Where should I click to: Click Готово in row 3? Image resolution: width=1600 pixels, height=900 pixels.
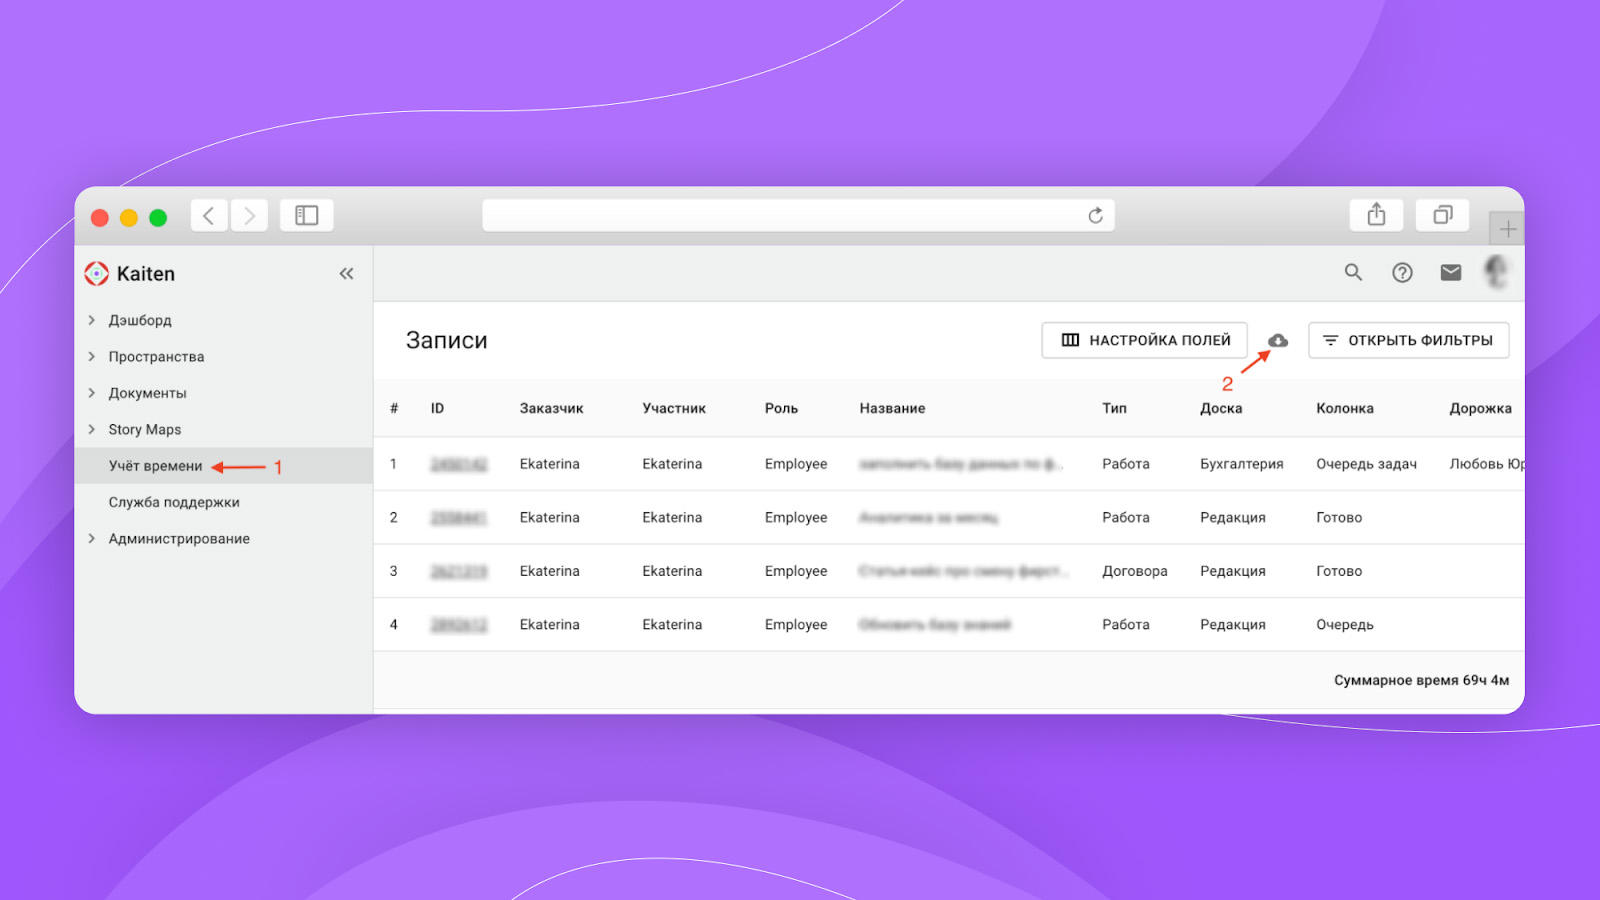point(1339,571)
